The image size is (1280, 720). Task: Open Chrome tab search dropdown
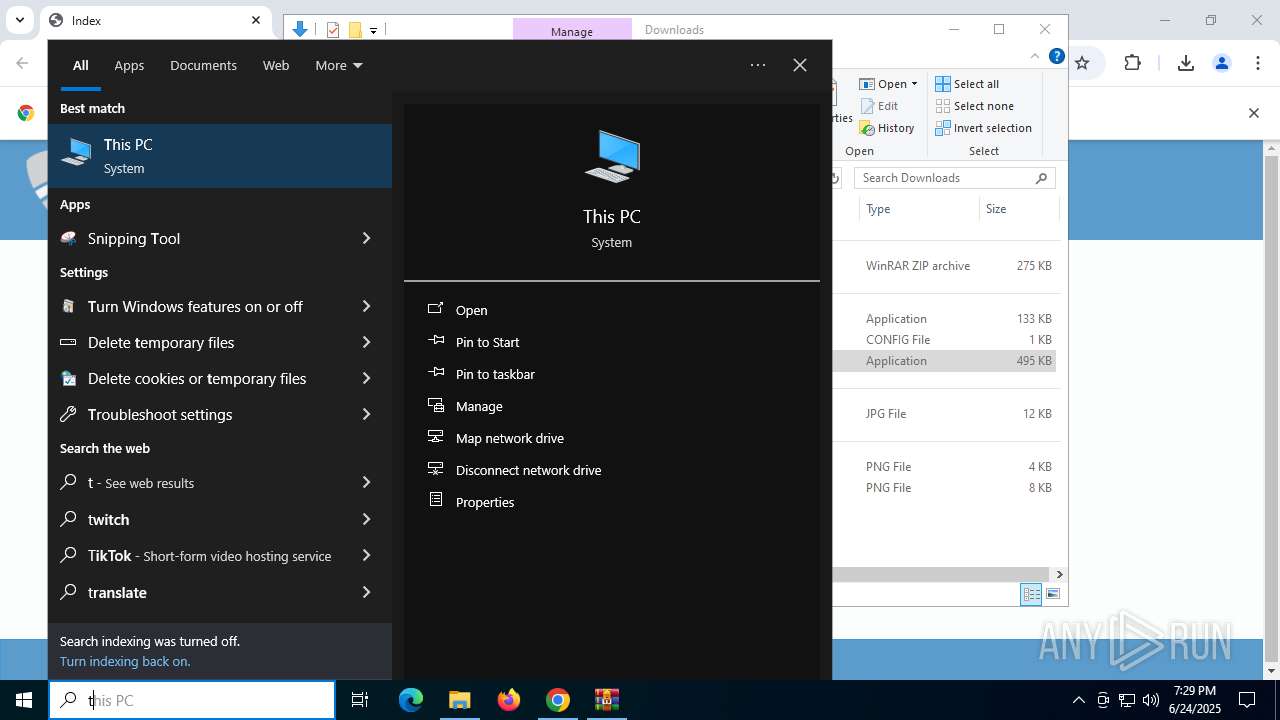pyautogui.click(x=19, y=20)
